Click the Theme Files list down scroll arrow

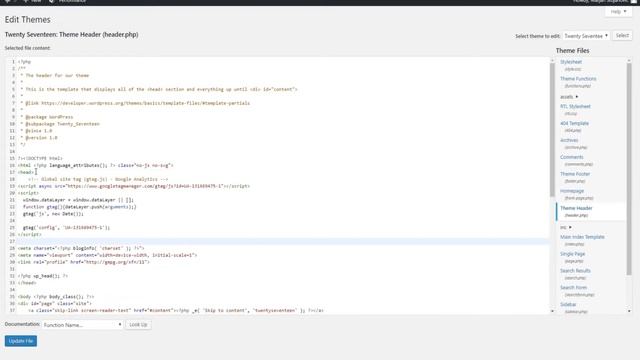coord(629,311)
